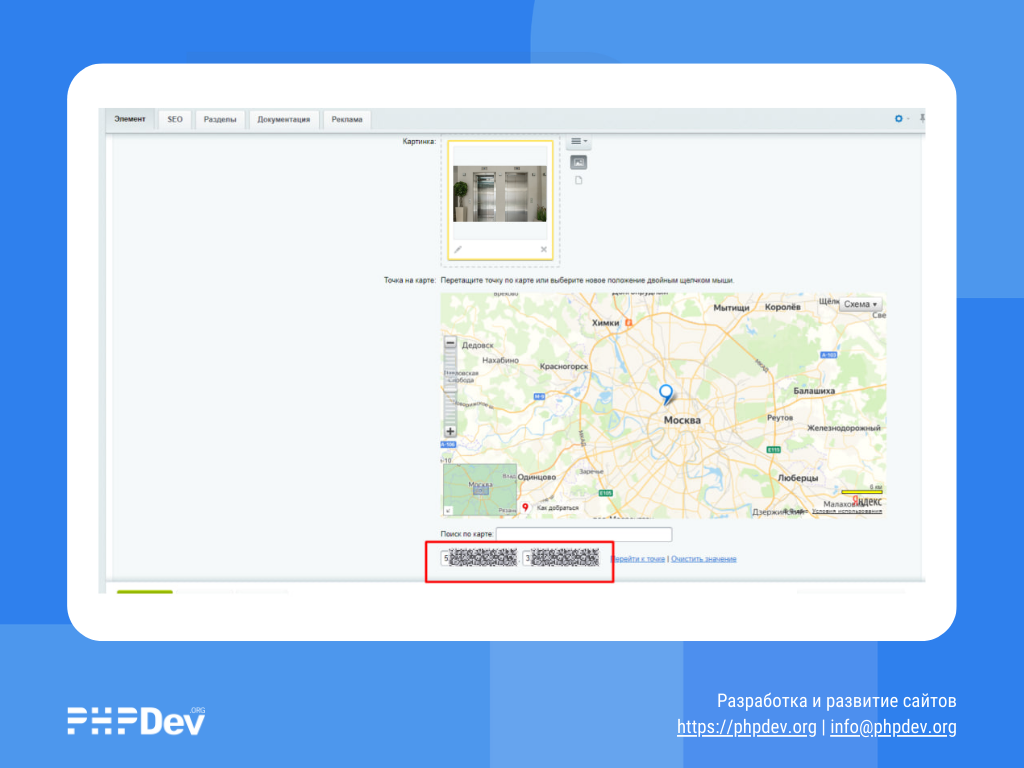1024x768 pixels.
Task: Click the blue placemark on the map
Action: coord(665,394)
